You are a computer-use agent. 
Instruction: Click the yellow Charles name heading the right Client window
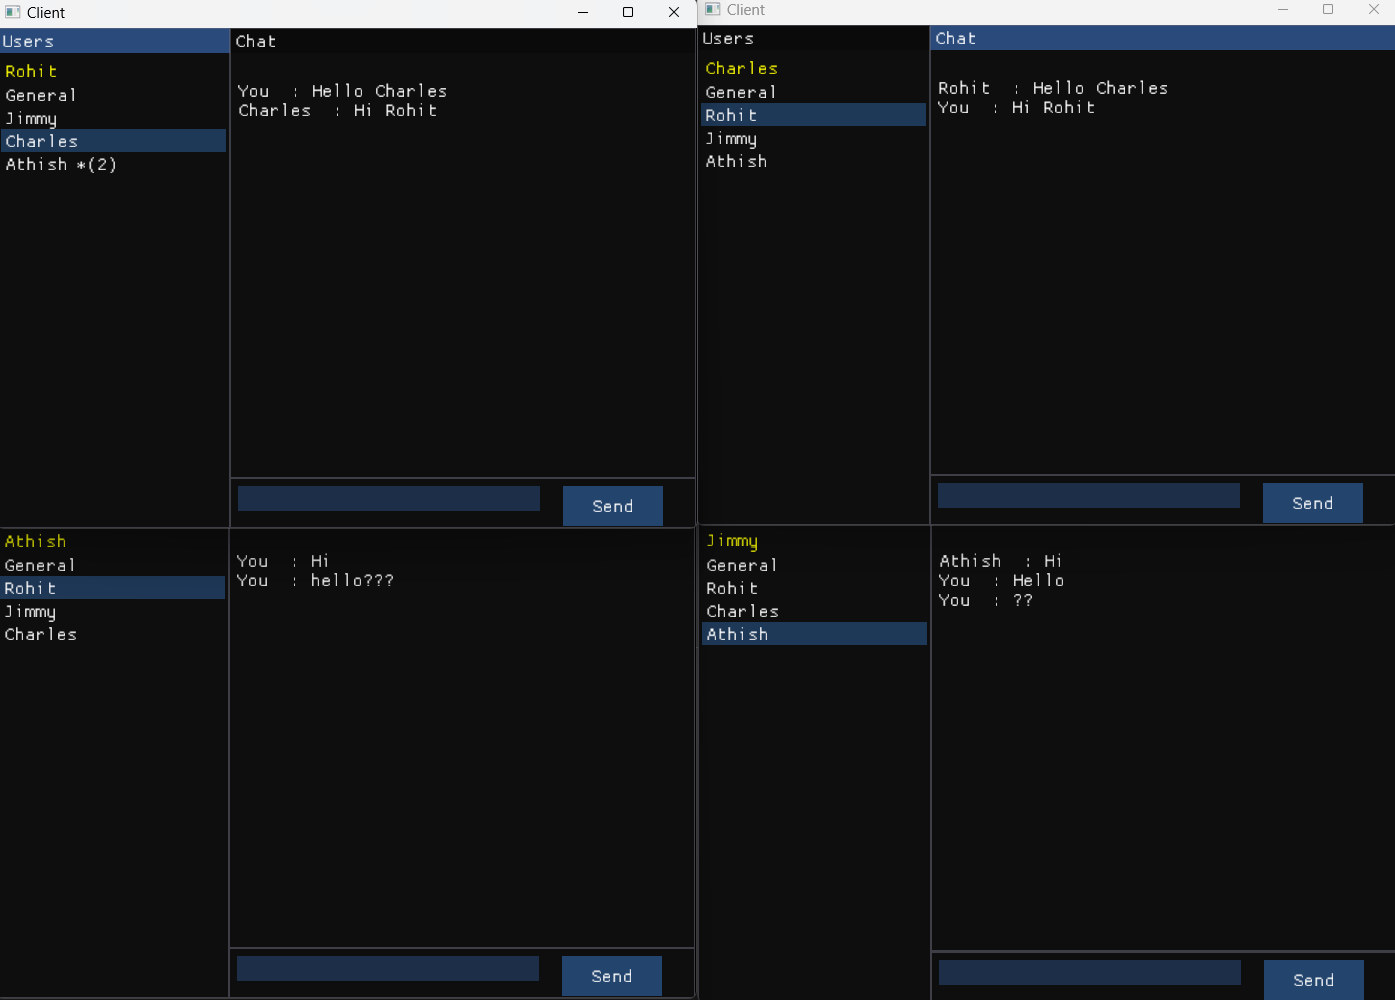pyautogui.click(x=741, y=68)
